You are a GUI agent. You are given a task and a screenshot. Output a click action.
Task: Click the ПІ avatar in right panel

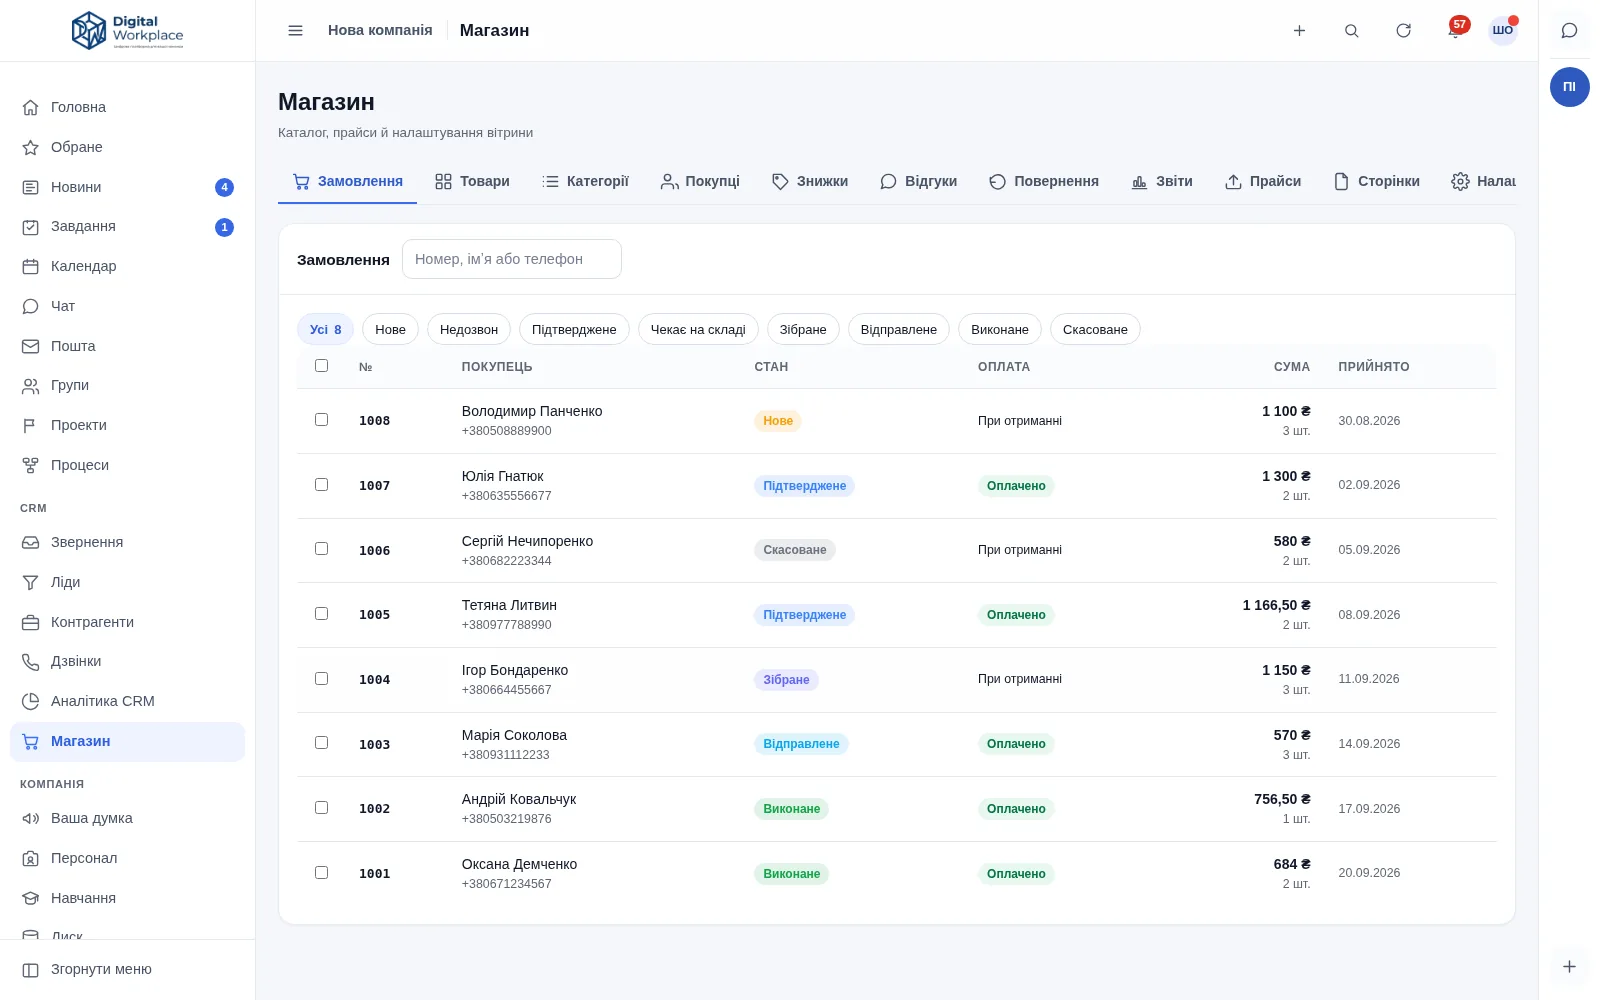[1569, 87]
